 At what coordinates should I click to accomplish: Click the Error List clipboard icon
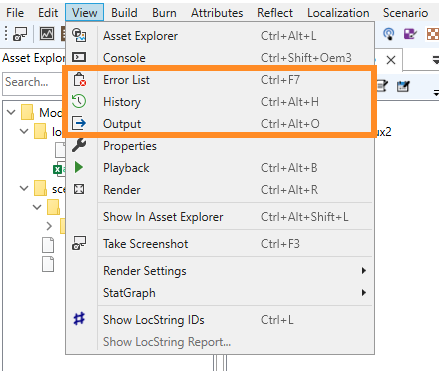point(79,79)
